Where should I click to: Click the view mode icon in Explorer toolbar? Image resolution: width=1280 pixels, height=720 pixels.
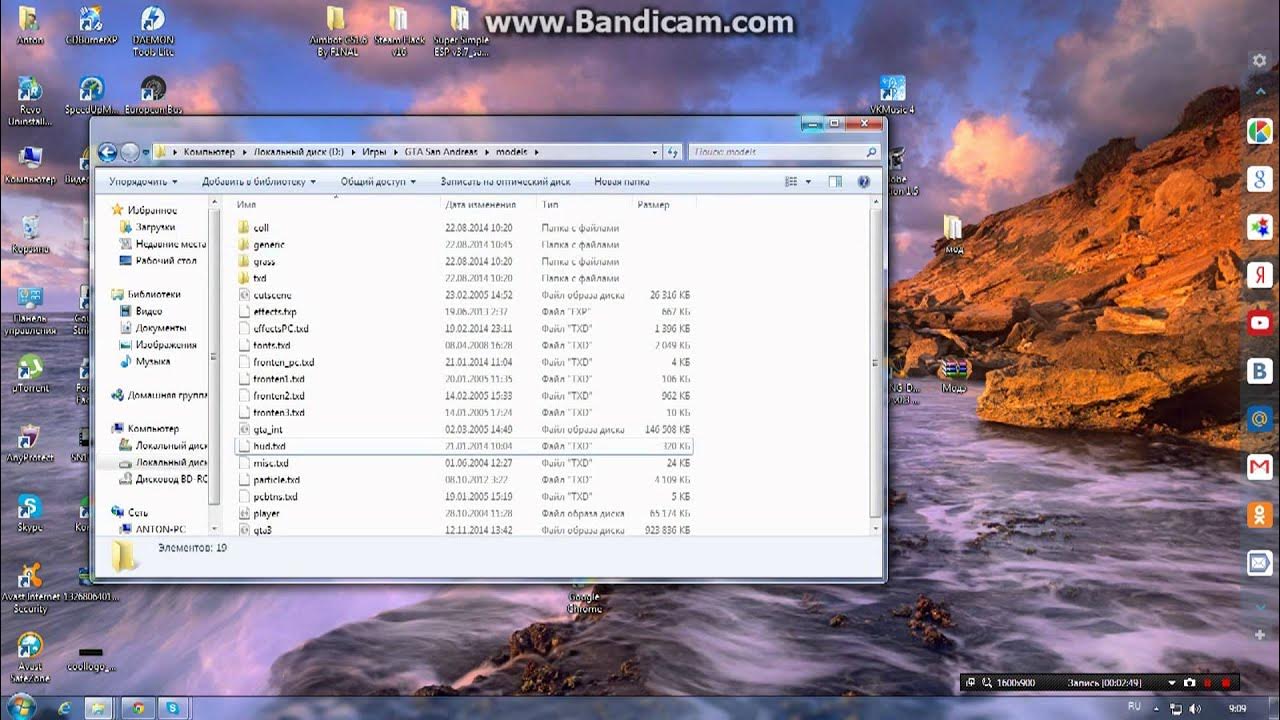click(792, 182)
